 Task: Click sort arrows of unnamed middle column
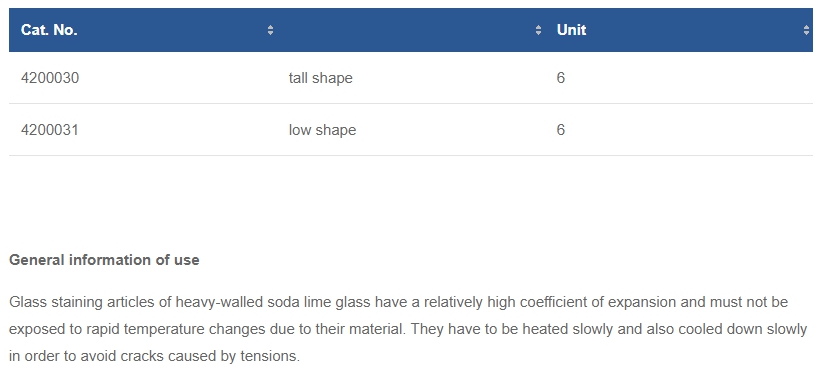tap(538, 30)
